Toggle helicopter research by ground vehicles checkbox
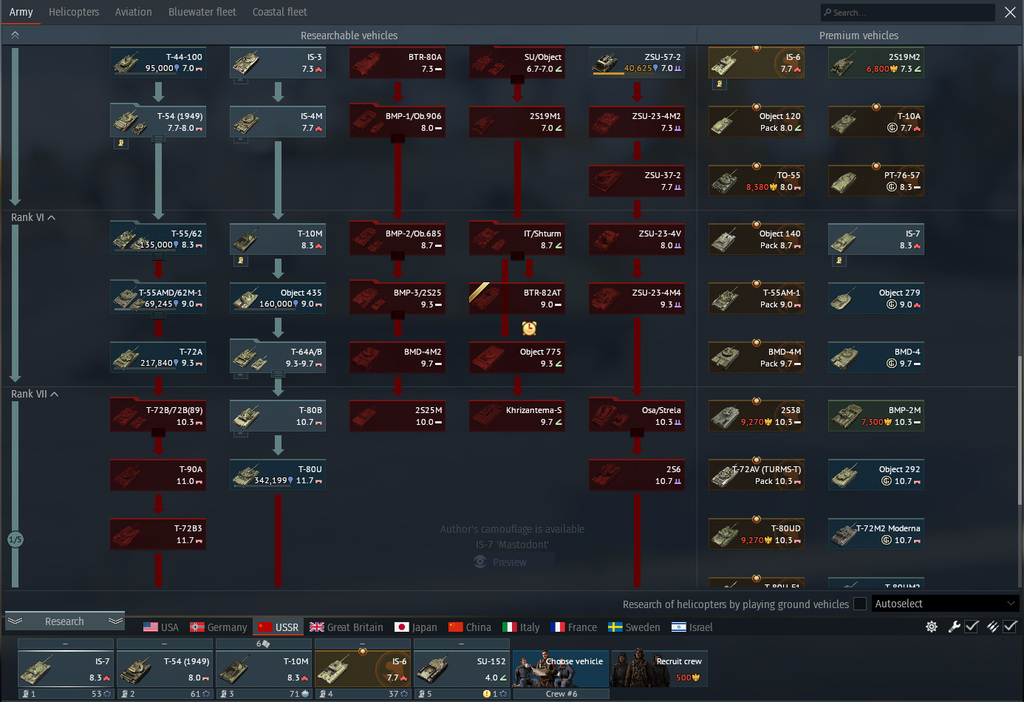 pos(860,604)
